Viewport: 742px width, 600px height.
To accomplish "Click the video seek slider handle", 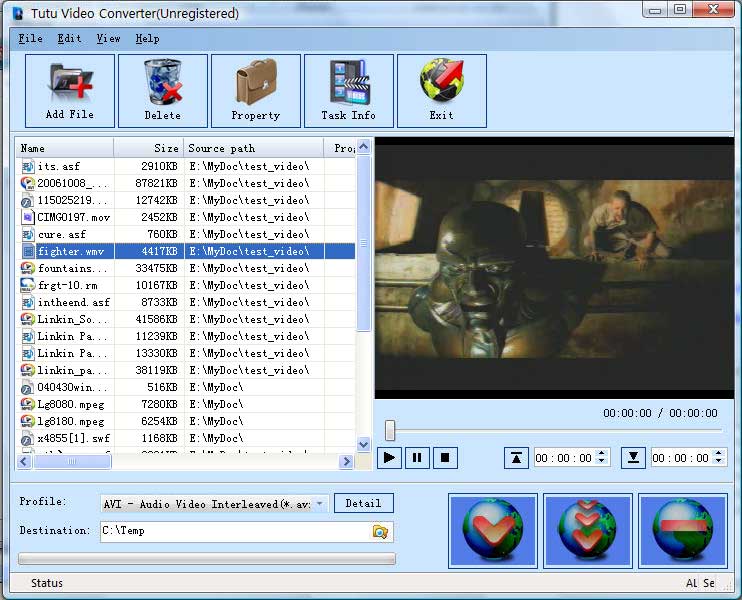I will 390,430.
